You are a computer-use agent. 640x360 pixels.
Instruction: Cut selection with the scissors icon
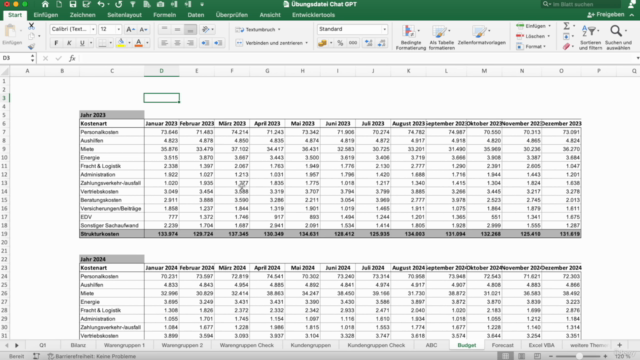click(31, 26)
